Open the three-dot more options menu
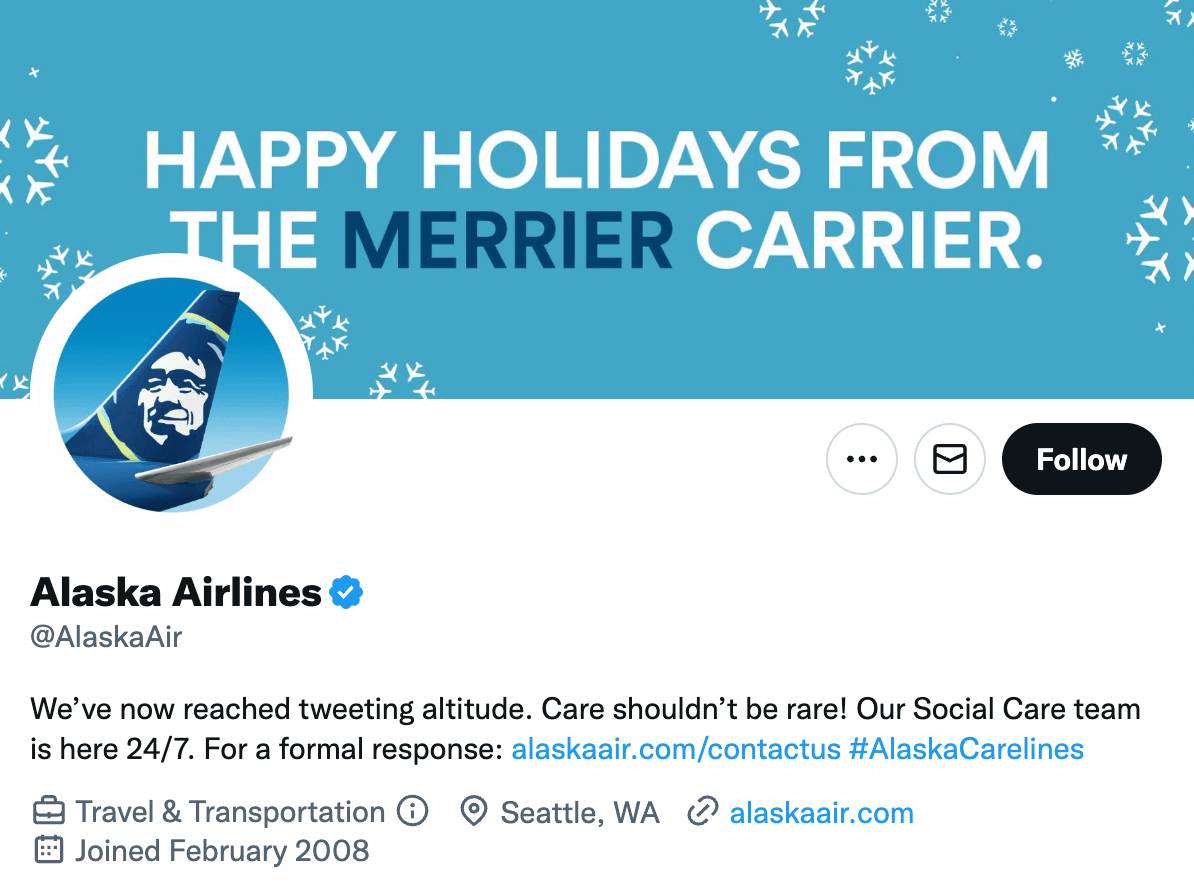 (x=861, y=459)
